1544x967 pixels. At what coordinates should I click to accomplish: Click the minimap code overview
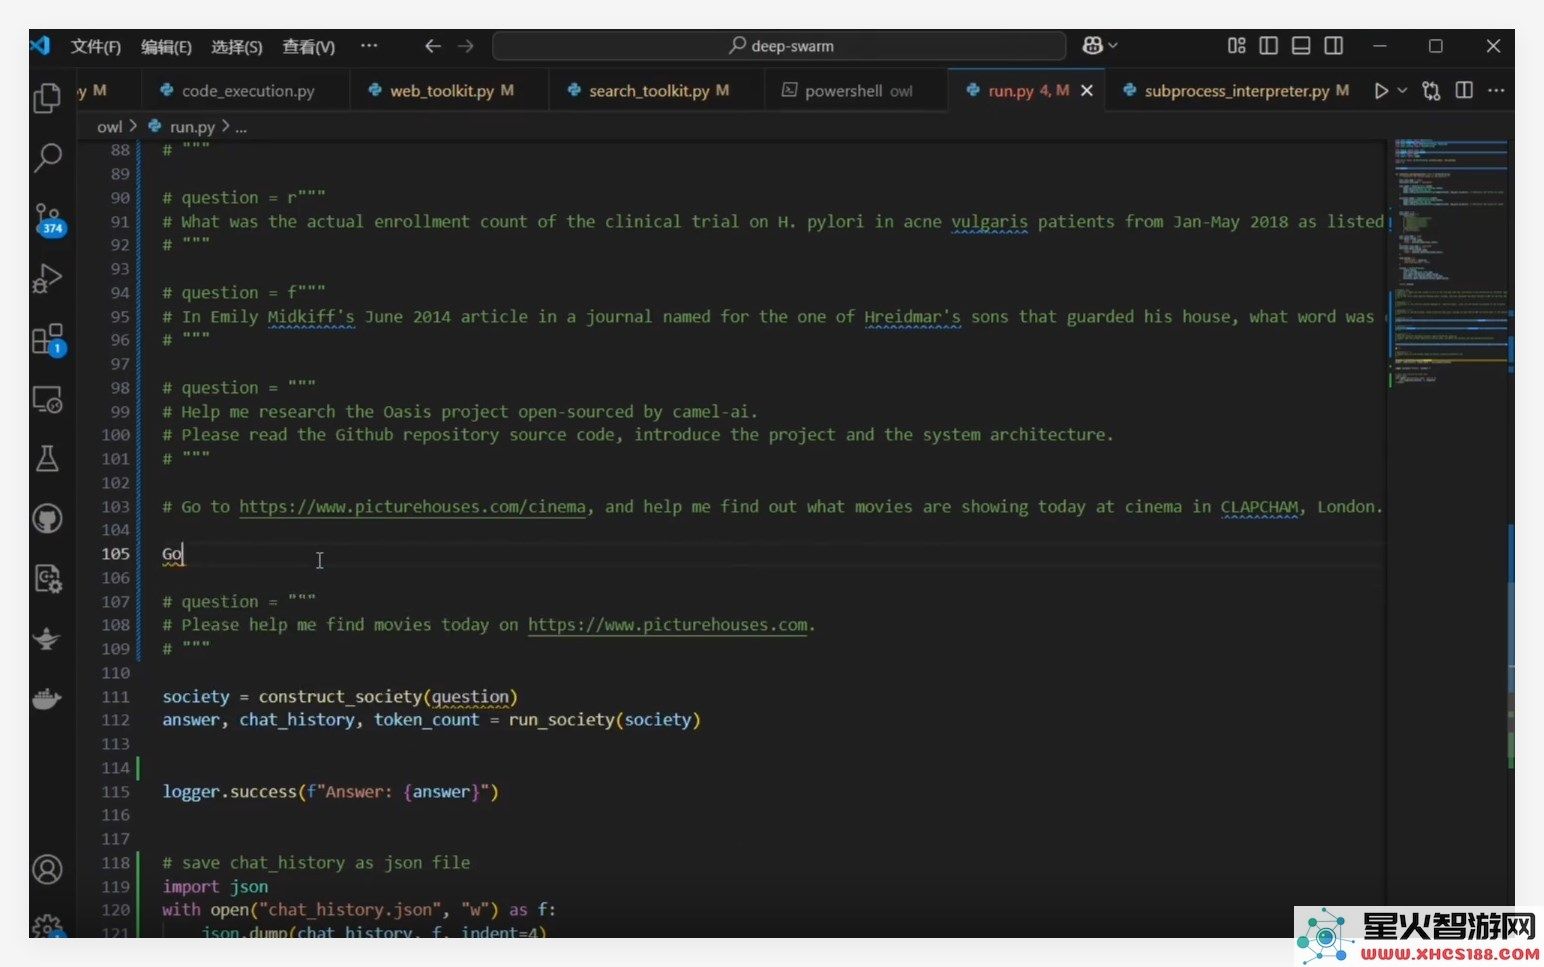(1449, 260)
